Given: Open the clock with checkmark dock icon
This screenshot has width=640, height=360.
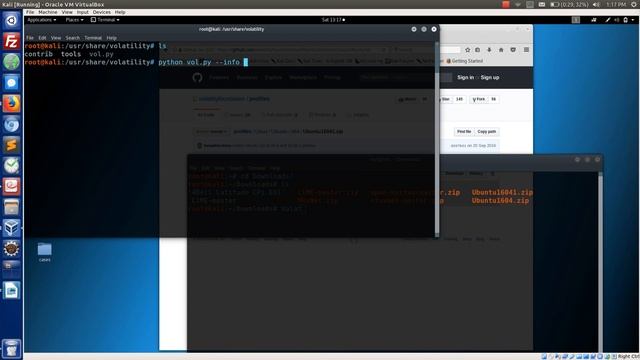Looking at the screenshot, I should [11, 166].
